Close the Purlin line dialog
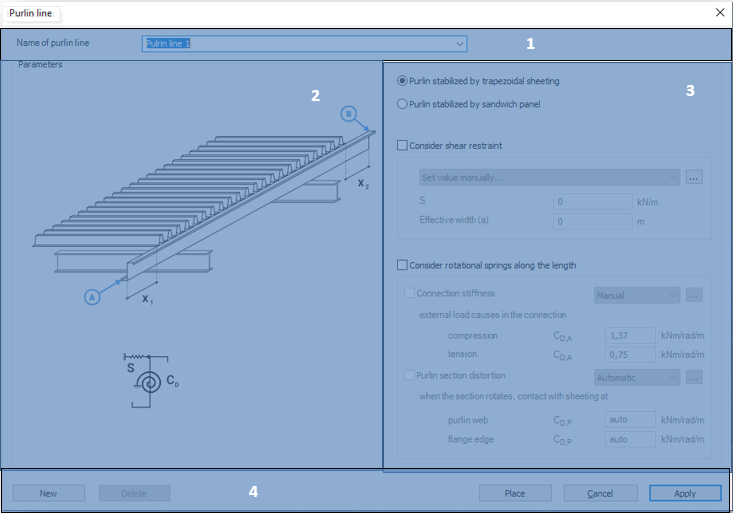The width and height of the screenshot is (733, 513). tap(720, 13)
